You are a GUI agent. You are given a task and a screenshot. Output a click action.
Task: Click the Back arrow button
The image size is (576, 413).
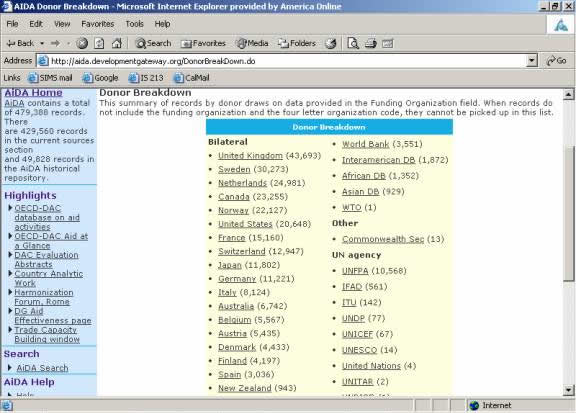pyautogui.click(x=20, y=43)
